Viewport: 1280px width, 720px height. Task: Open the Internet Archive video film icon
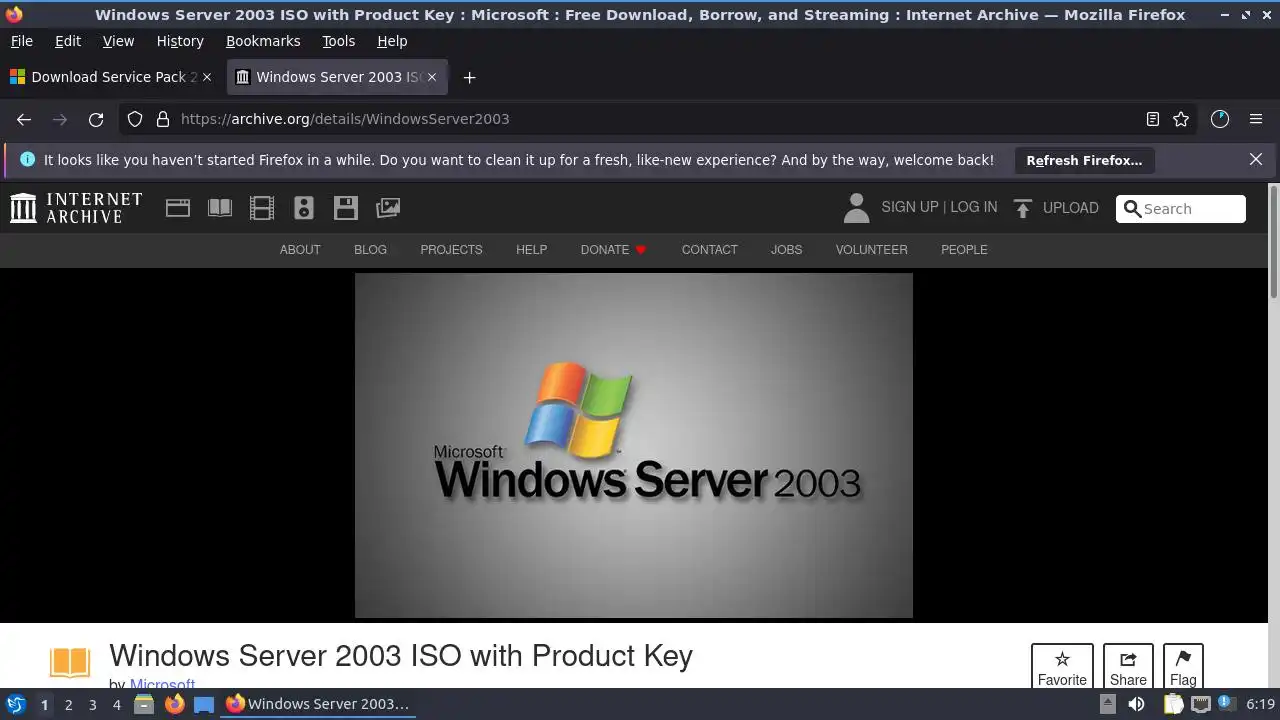coord(262,208)
